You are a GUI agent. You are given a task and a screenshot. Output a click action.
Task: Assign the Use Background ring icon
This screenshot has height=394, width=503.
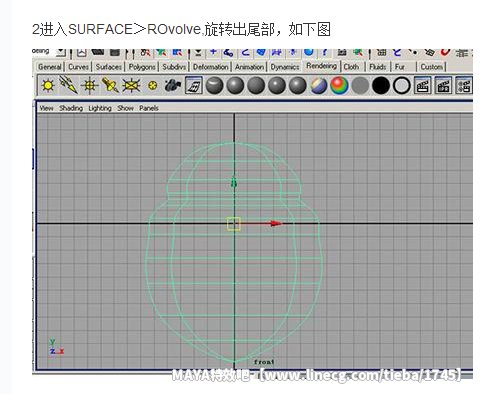[x=402, y=85]
